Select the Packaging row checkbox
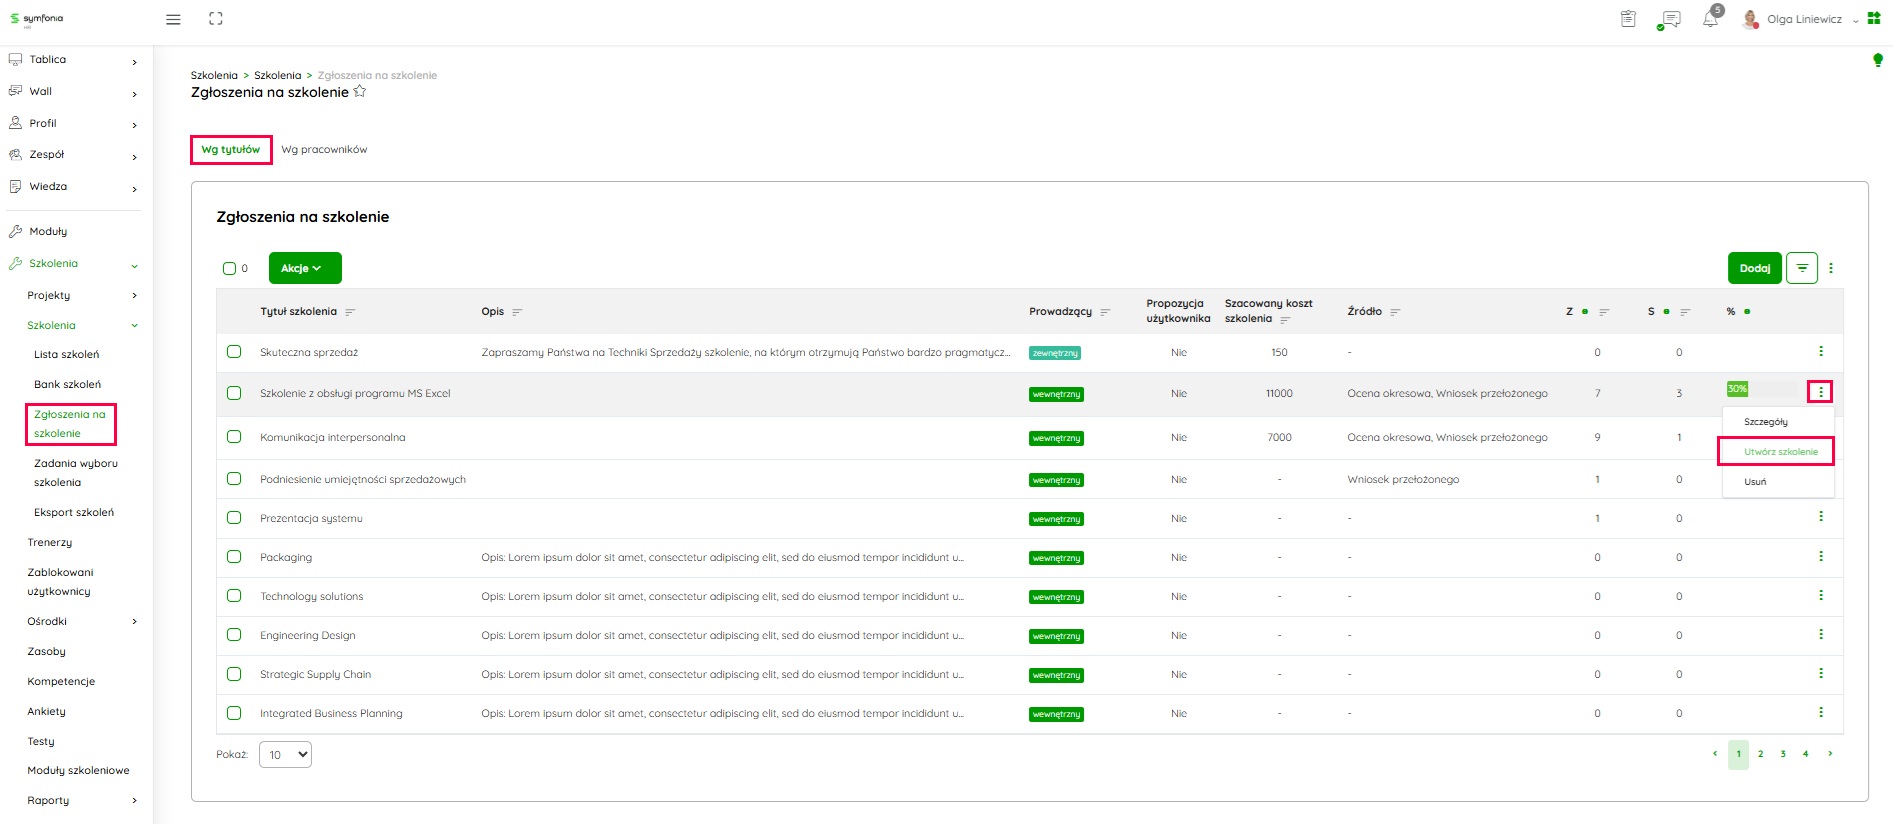The height and width of the screenshot is (824, 1893). (x=234, y=557)
